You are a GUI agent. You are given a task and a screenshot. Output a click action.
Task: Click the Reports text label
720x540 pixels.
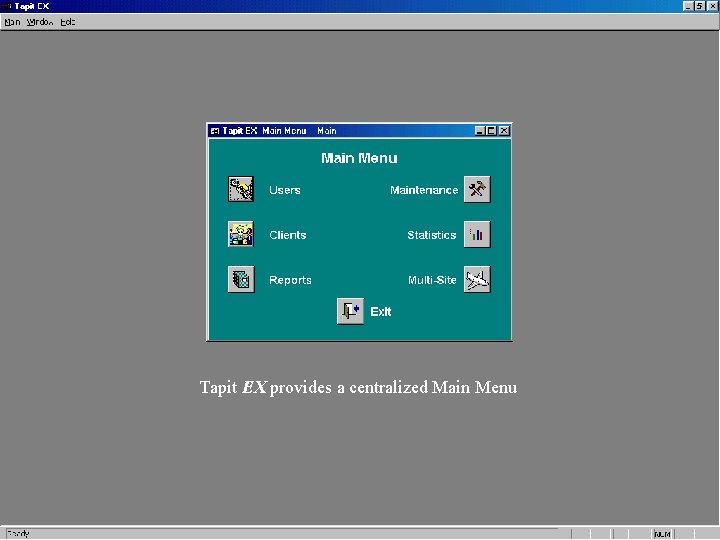[290, 280]
